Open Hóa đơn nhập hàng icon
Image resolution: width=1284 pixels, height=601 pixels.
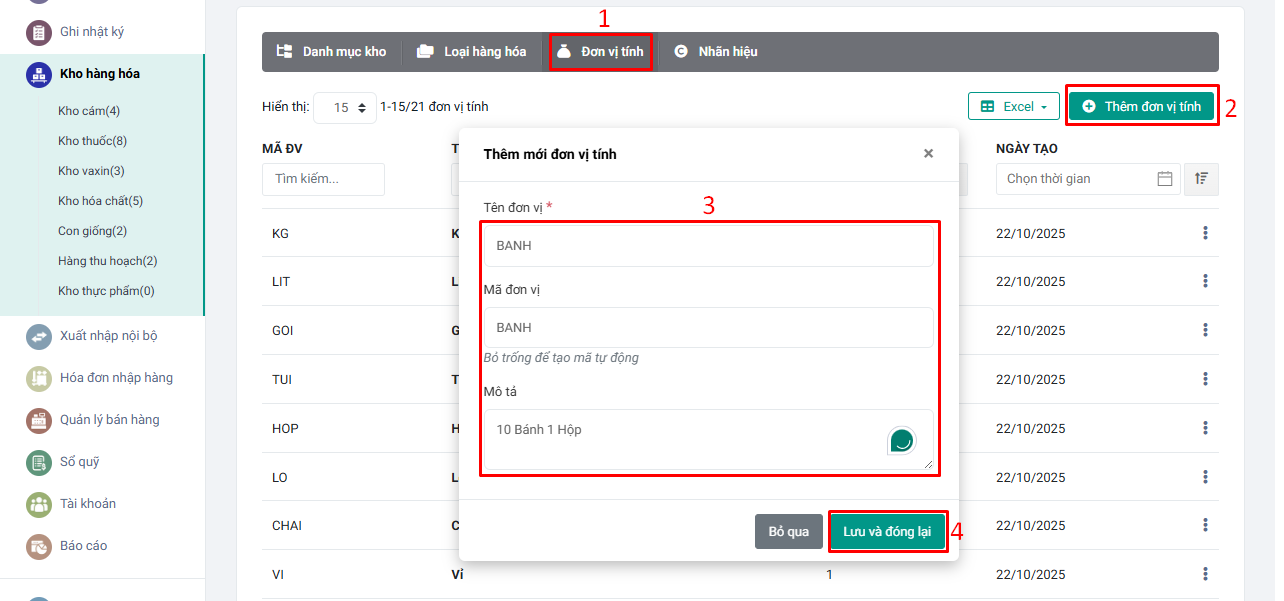[39, 379]
